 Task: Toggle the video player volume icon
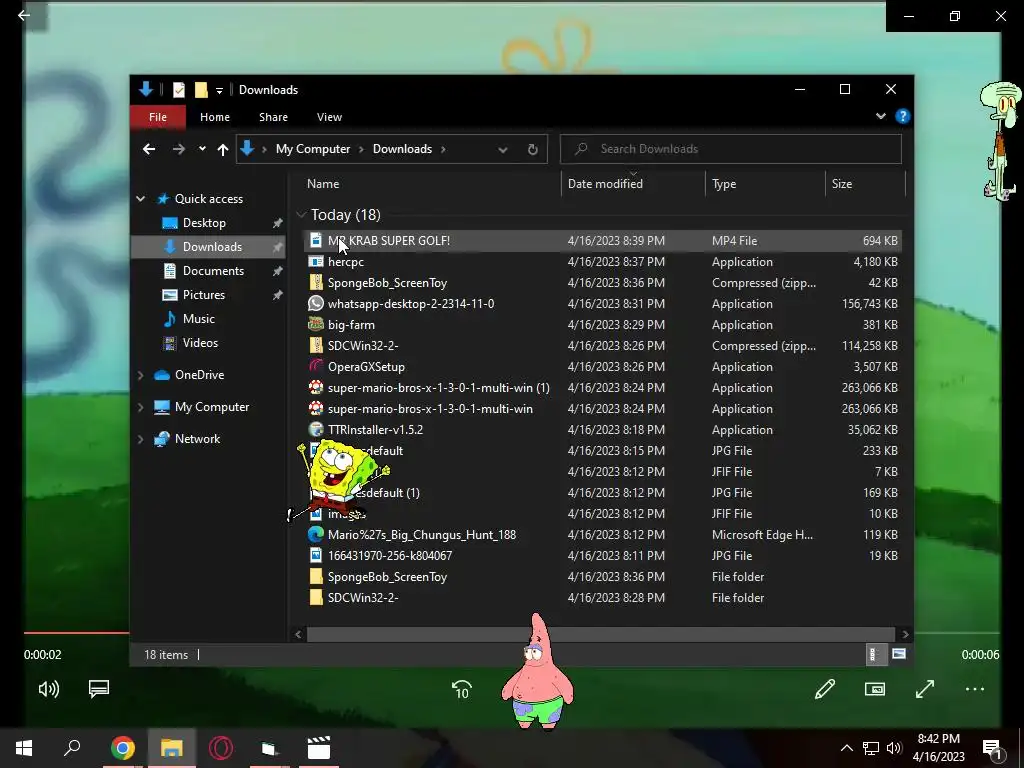click(x=49, y=689)
